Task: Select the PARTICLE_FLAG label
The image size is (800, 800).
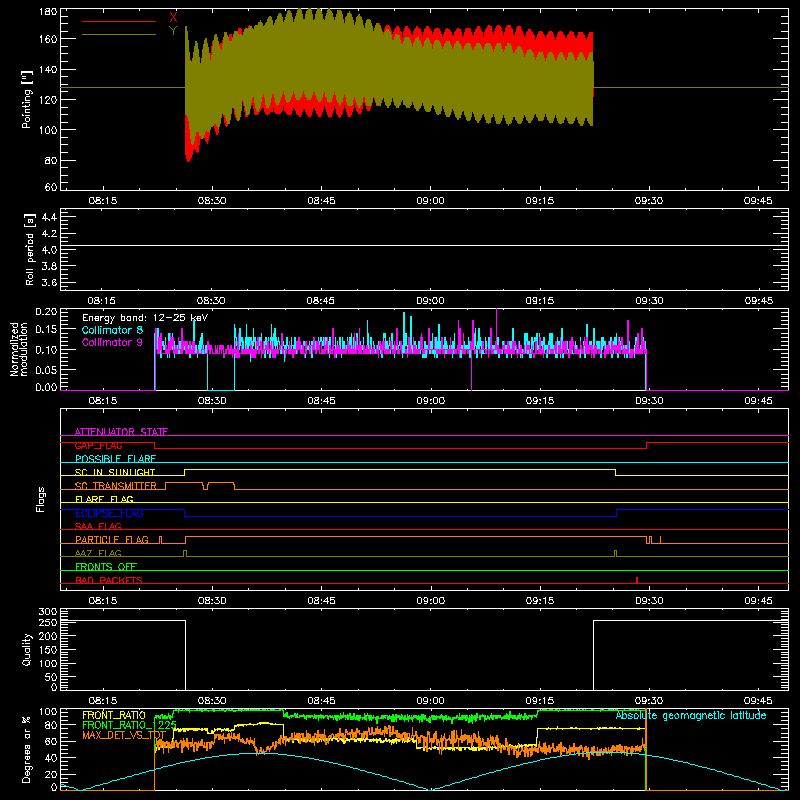Action: coord(112,540)
